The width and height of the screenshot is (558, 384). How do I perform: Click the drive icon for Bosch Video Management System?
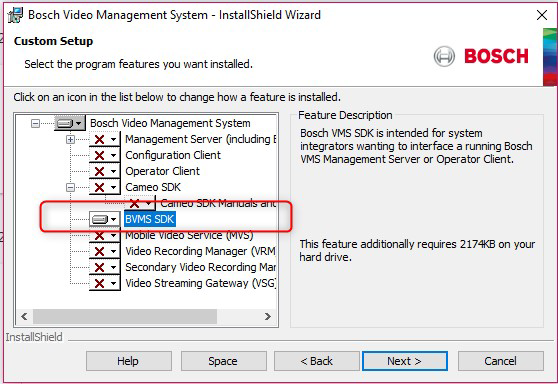[x=65, y=123]
